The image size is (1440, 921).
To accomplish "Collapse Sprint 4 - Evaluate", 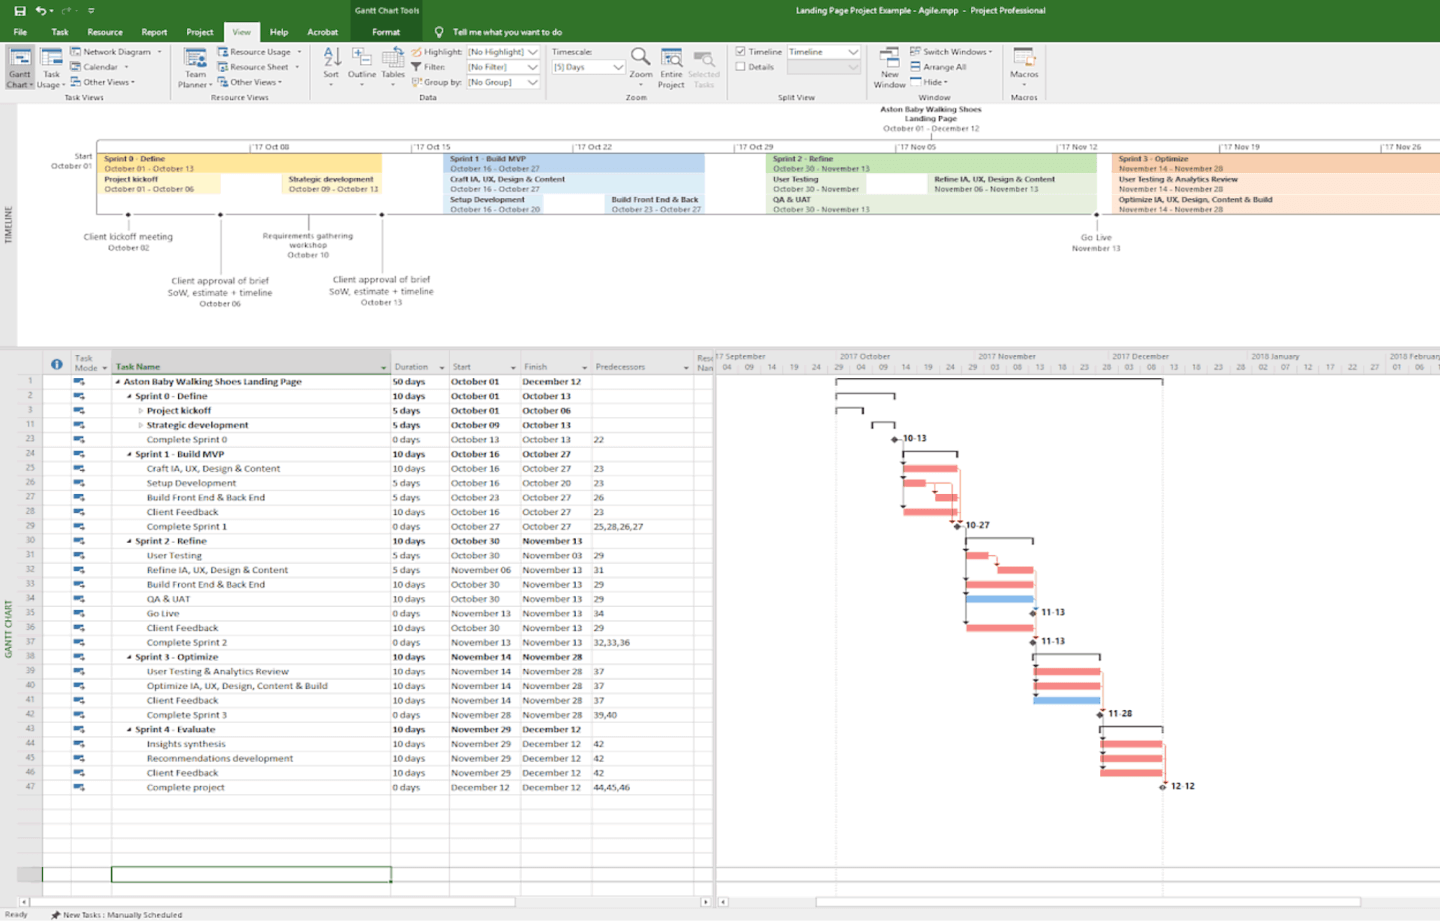I will pyautogui.click(x=130, y=730).
